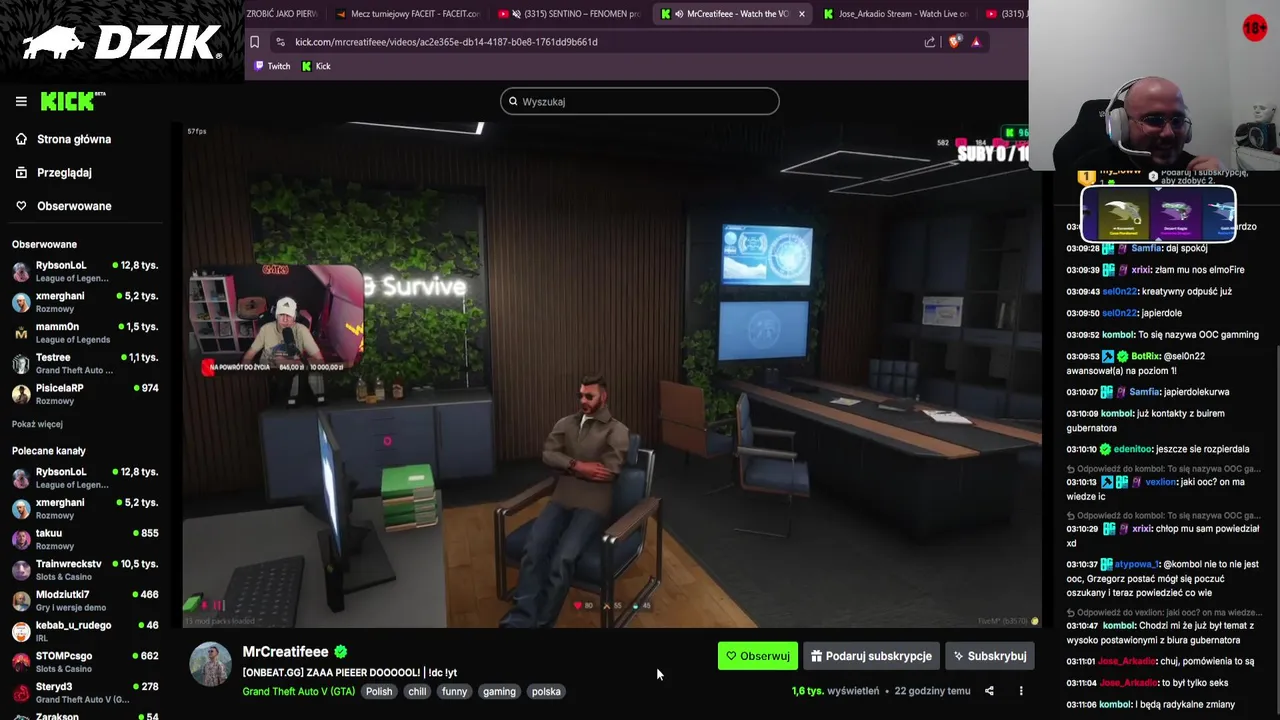Open the Kick hamburger menu
1280x720 pixels.
21,101
